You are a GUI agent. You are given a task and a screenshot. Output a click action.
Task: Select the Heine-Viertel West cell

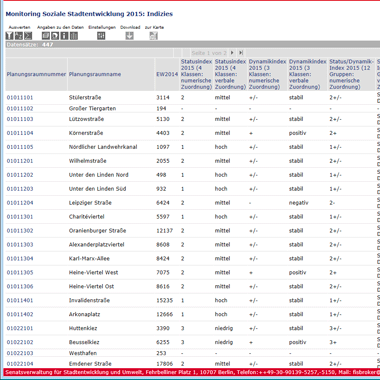[93, 273]
